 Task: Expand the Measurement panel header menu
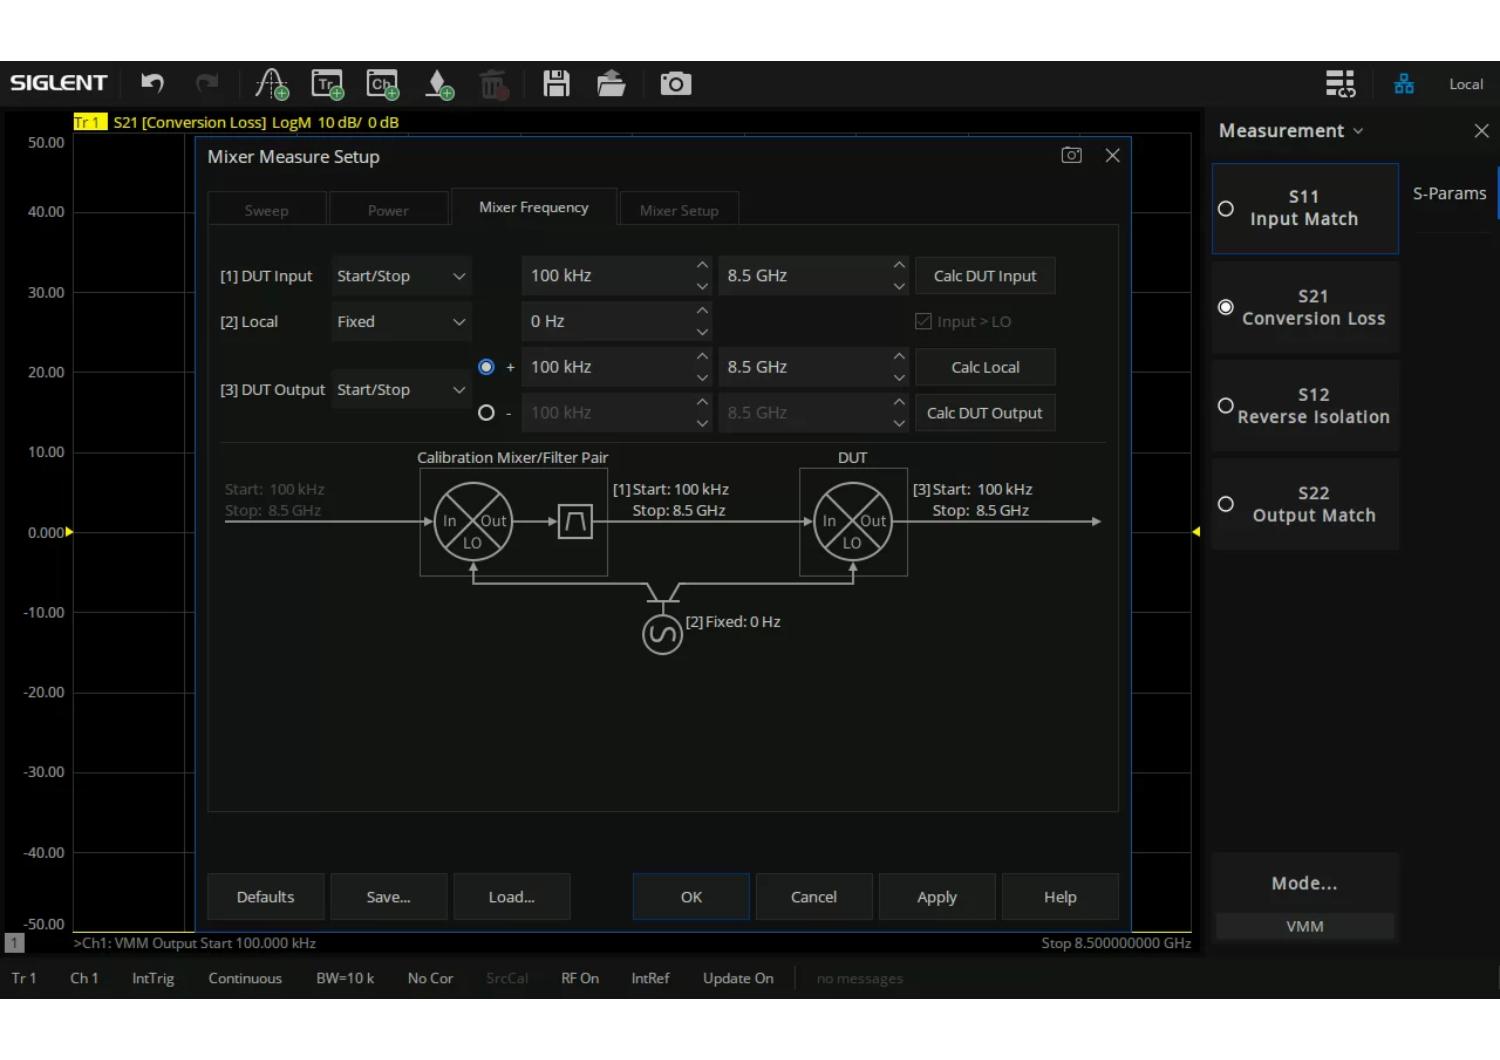coord(1290,131)
